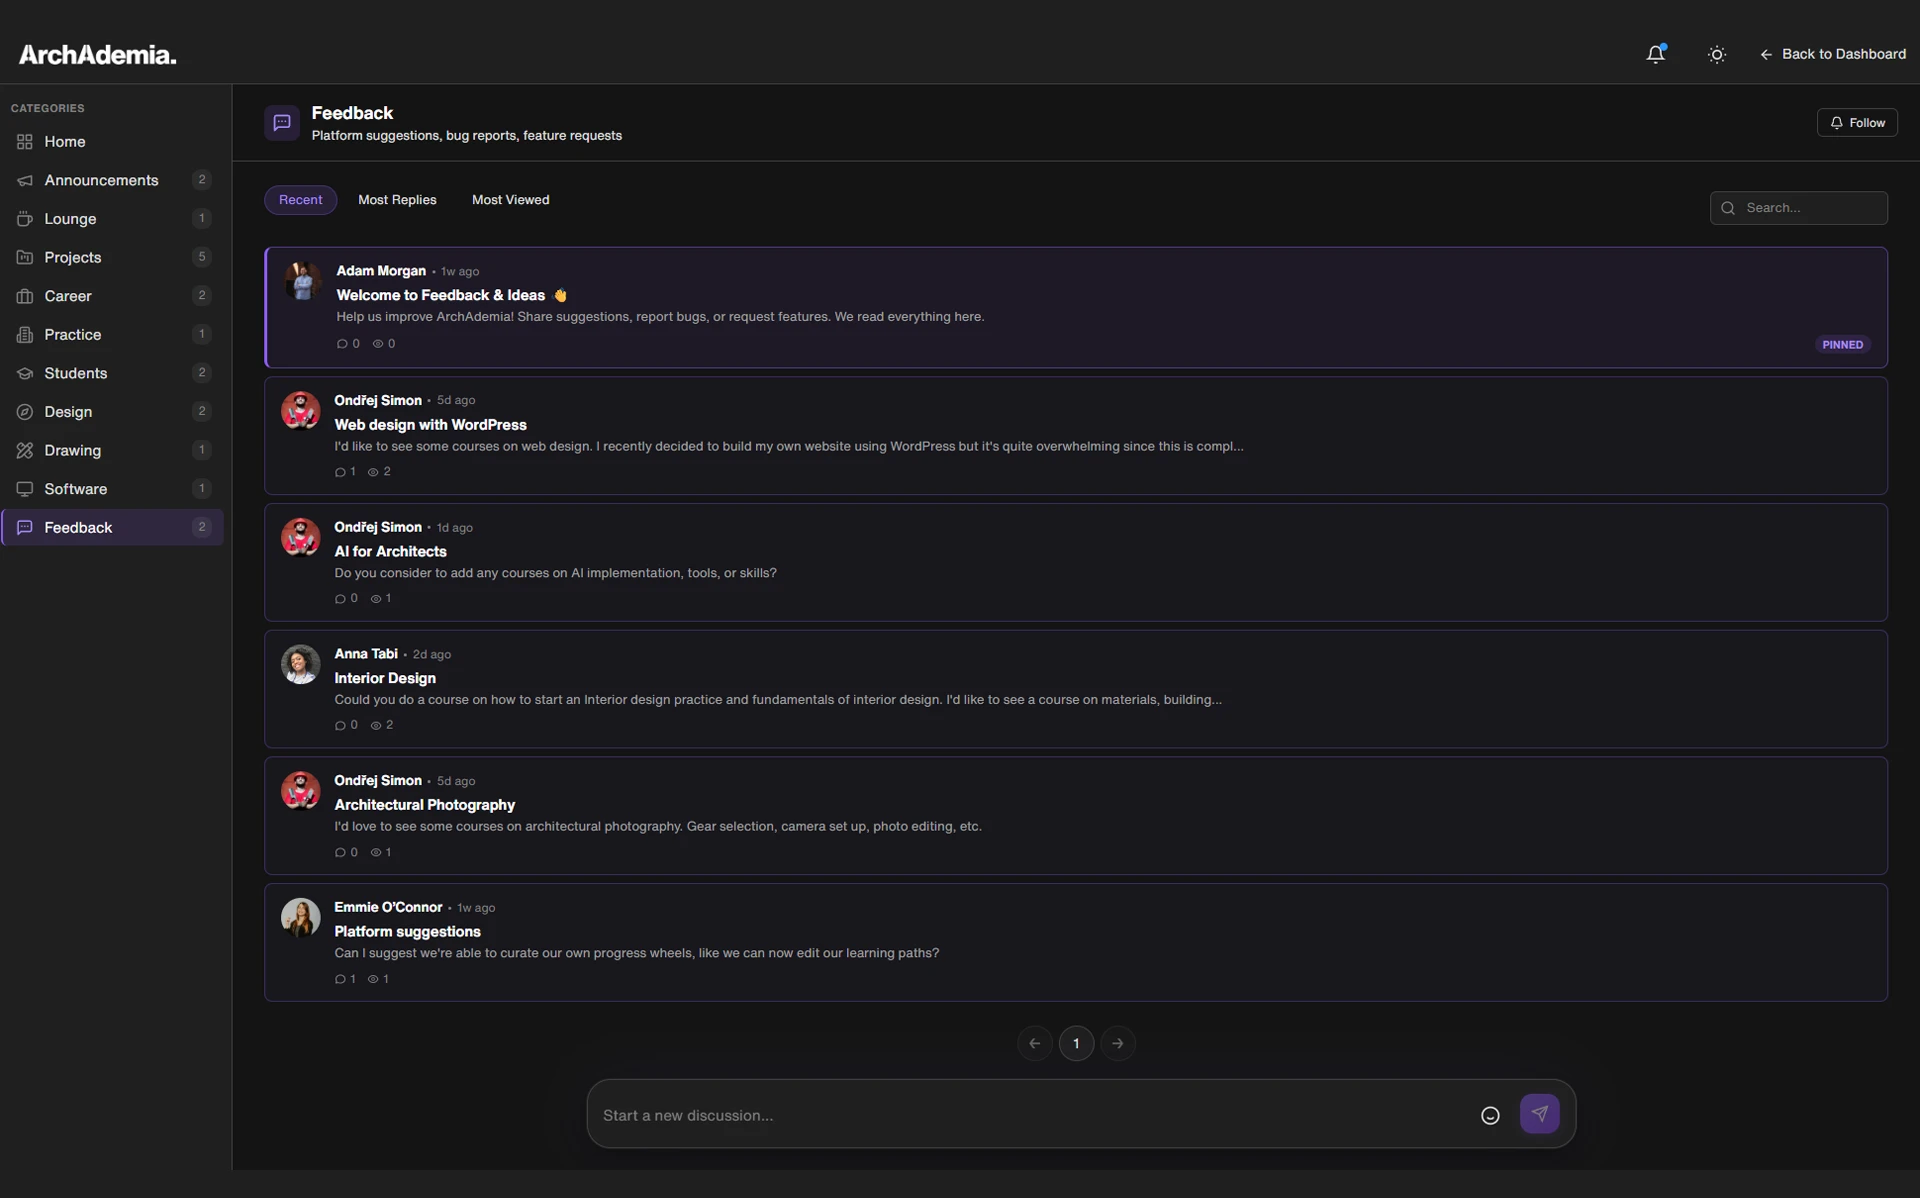Image resolution: width=1920 pixels, height=1198 pixels.
Task: Go to Drawing category in sidebar
Action: coord(72,450)
